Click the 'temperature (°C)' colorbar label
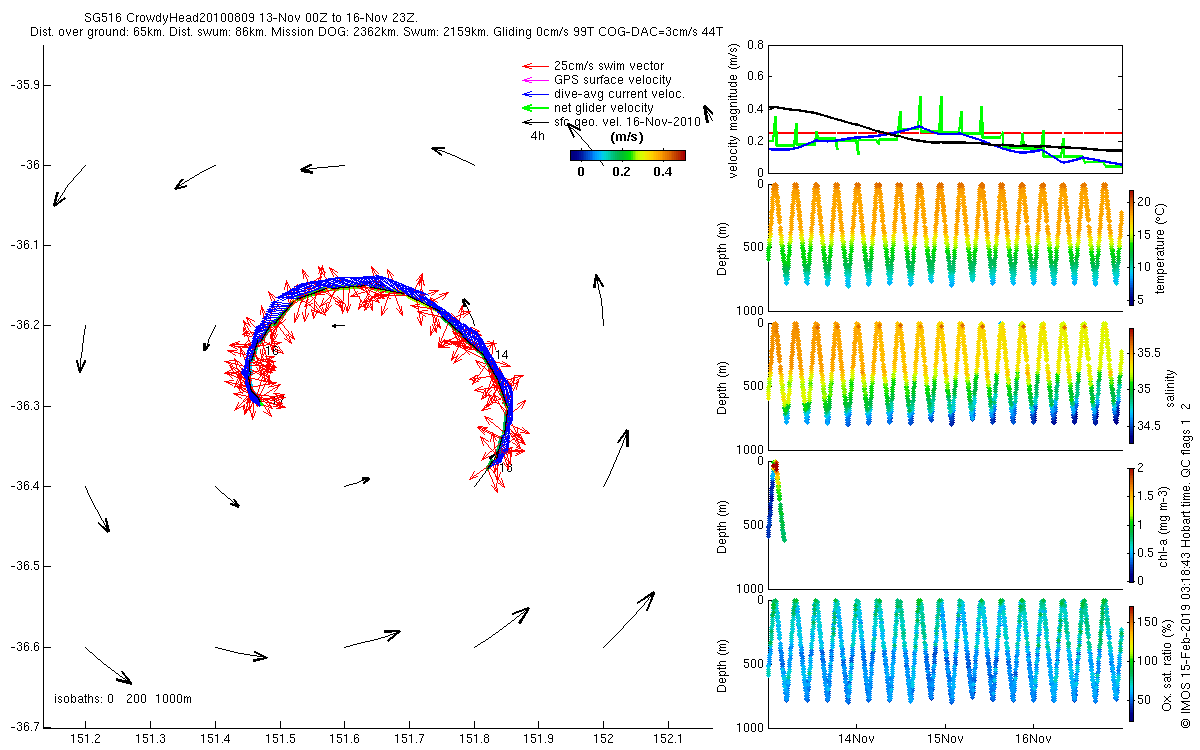The width and height of the screenshot is (1200, 750). [x=1161, y=248]
